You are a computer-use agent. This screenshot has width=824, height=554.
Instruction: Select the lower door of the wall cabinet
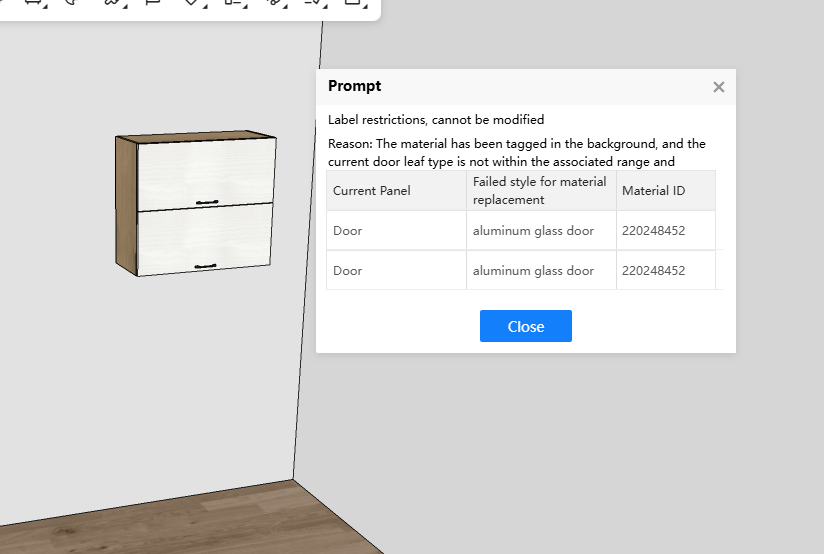click(x=205, y=238)
